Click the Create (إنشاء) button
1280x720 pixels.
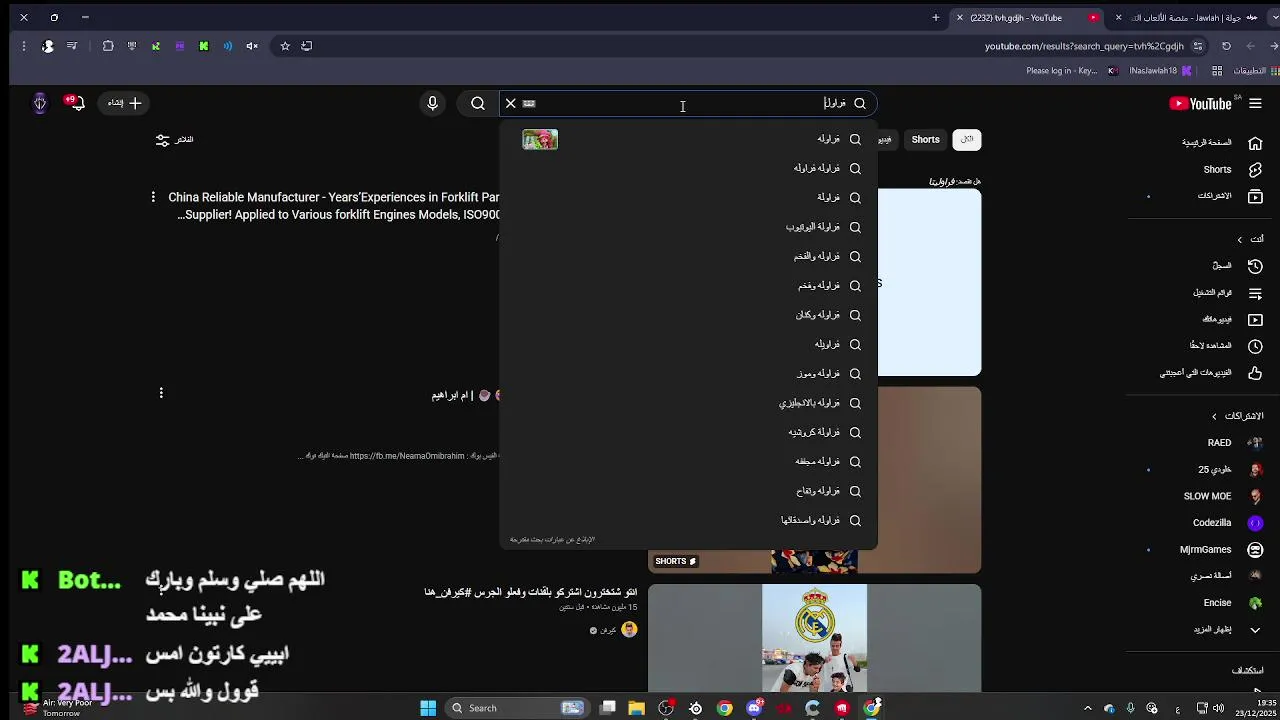124,103
